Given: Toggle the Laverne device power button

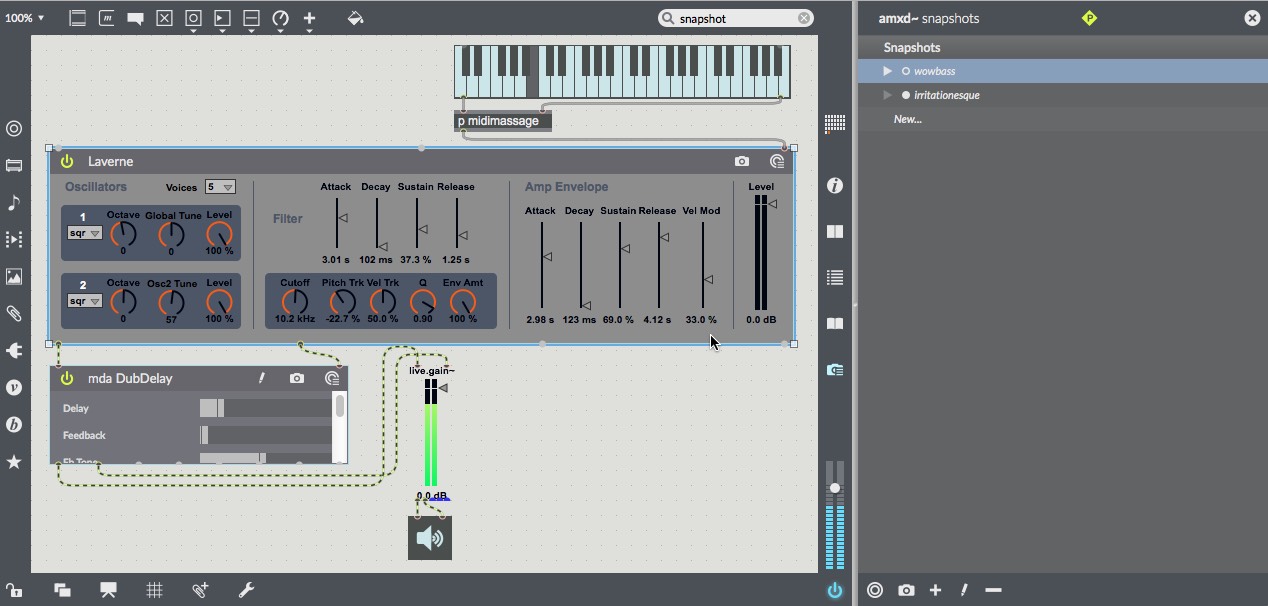Looking at the screenshot, I should (67, 161).
